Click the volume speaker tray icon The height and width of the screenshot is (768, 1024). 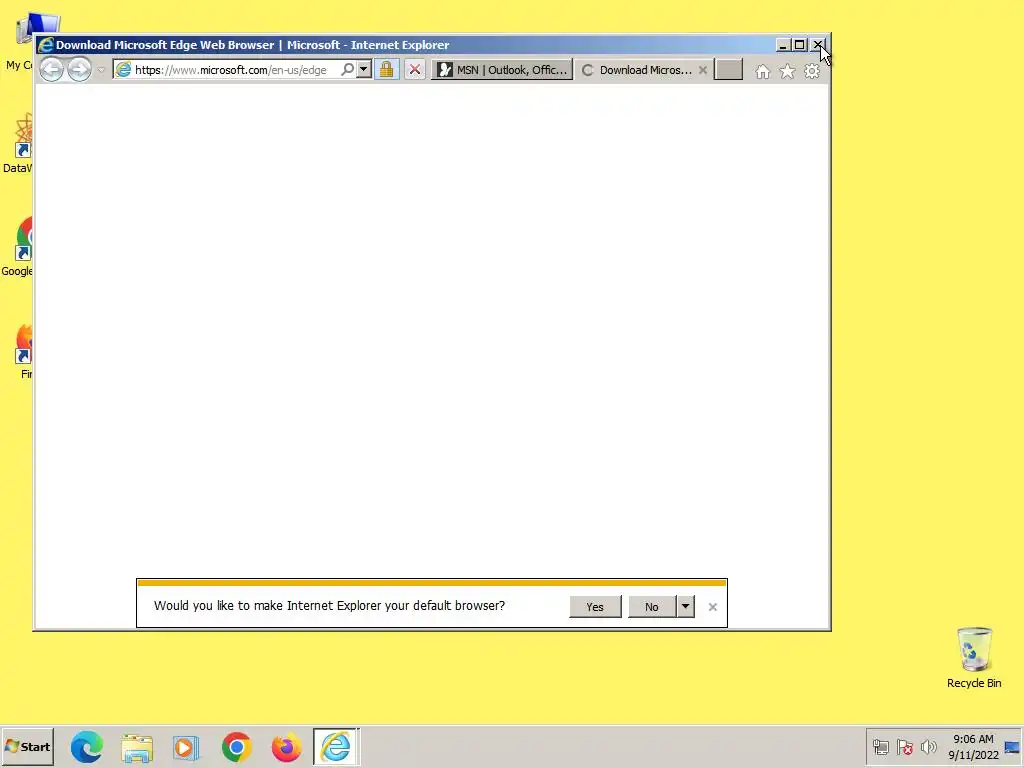tap(928, 746)
